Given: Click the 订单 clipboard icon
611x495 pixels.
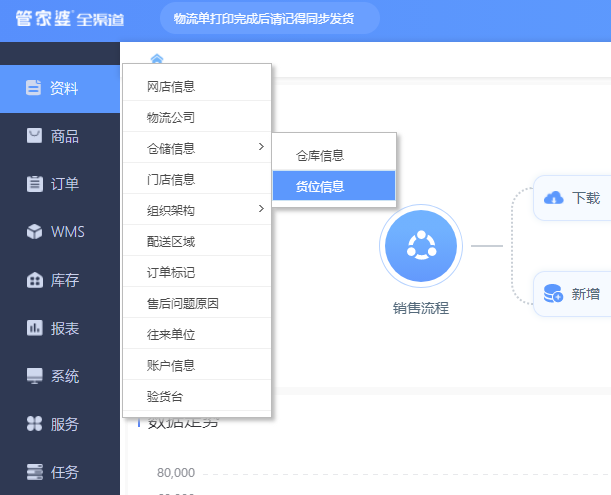Looking at the screenshot, I should pyautogui.click(x=35, y=184).
